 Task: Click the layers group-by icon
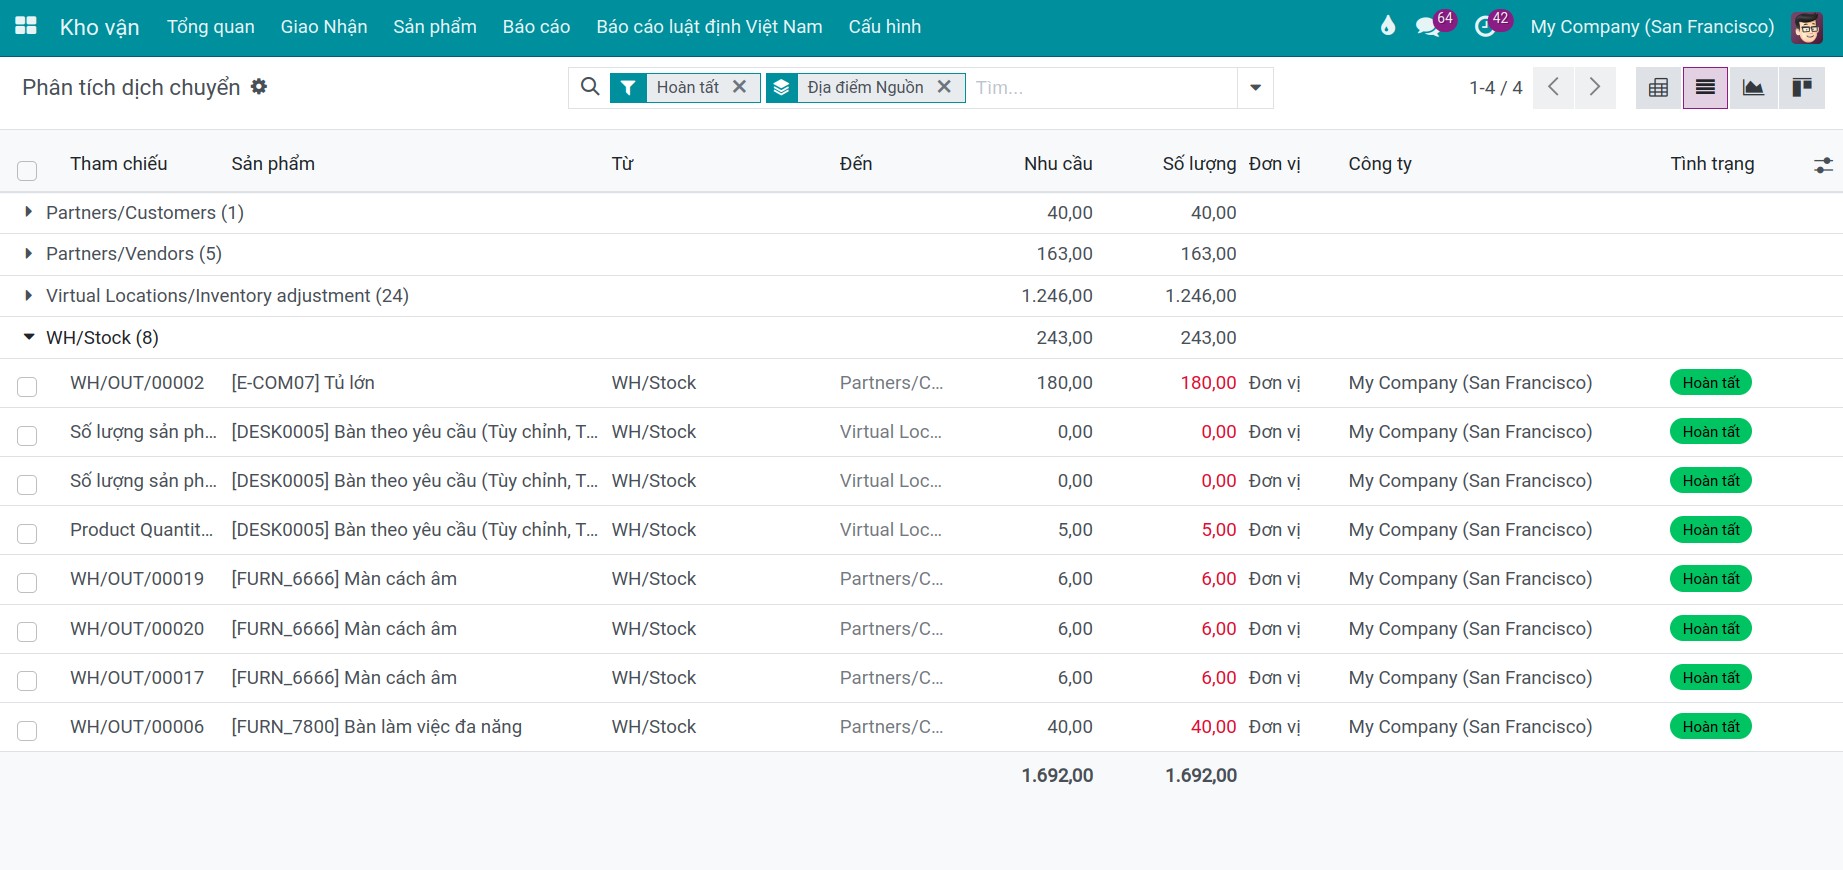(x=782, y=88)
